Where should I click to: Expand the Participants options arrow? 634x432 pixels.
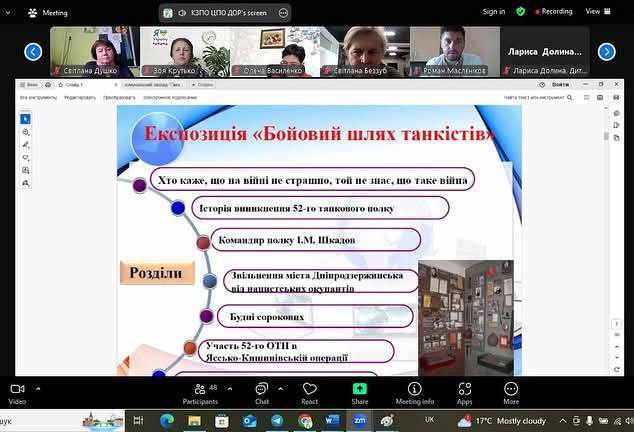click(229, 387)
